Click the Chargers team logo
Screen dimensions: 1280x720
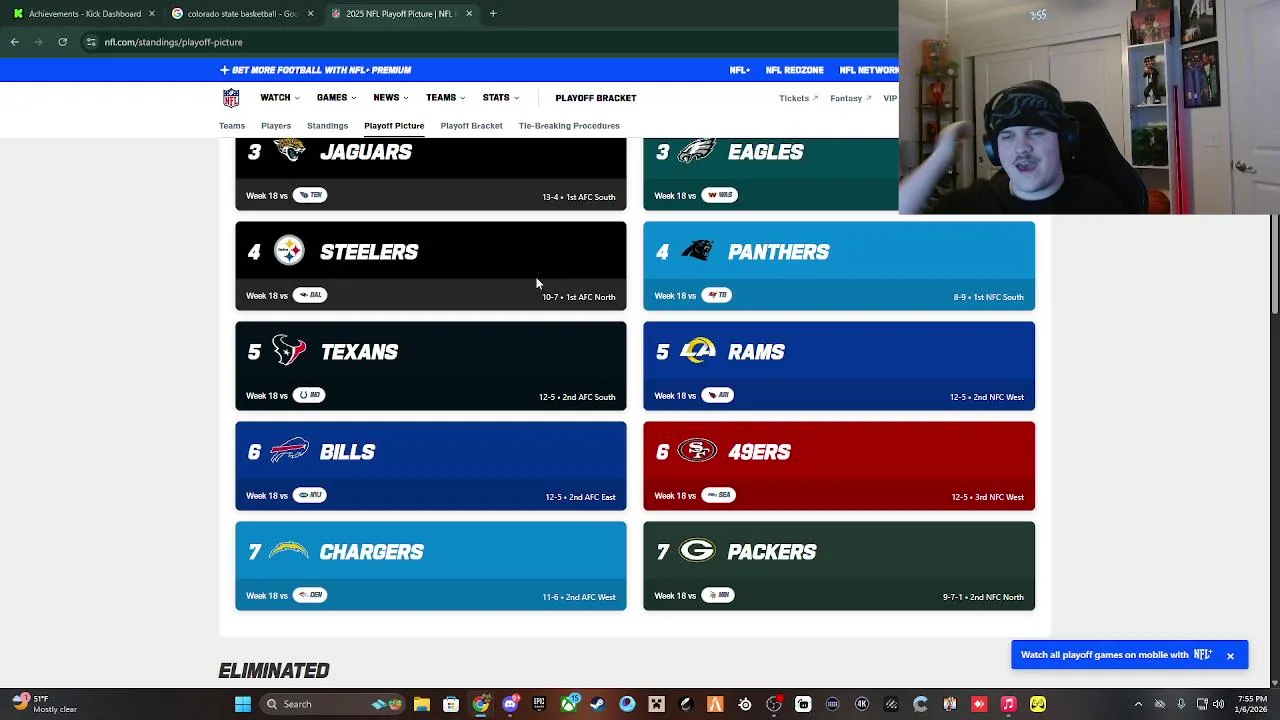(x=289, y=551)
